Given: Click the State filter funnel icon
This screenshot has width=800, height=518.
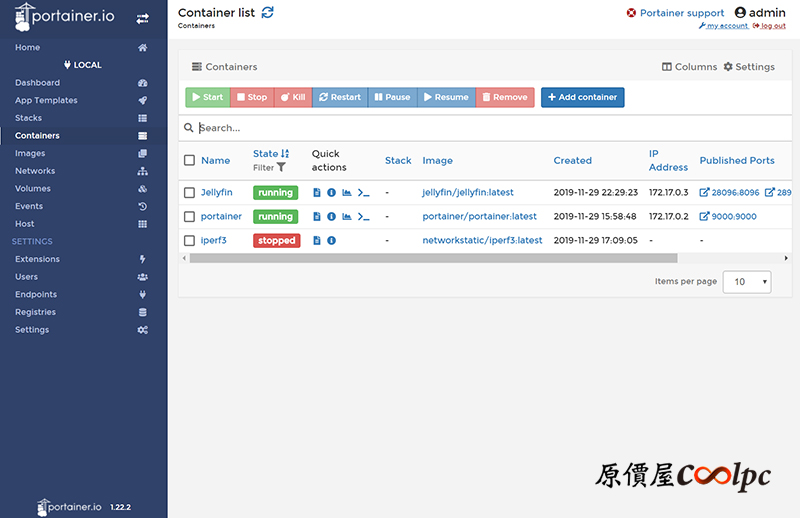Looking at the screenshot, I should point(281,167).
